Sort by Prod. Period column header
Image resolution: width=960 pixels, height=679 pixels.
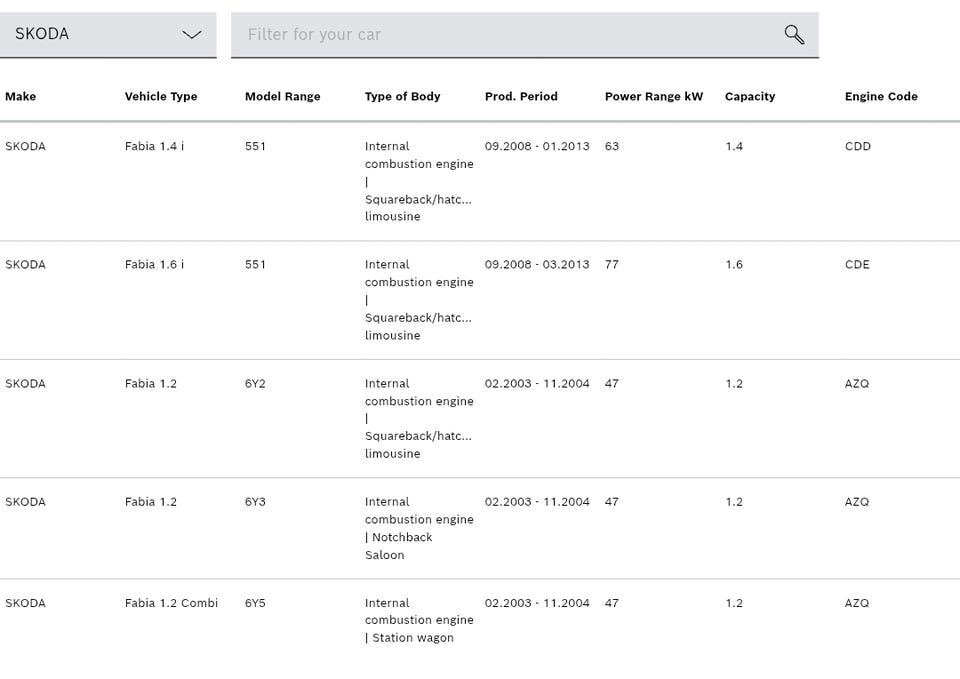521,97
